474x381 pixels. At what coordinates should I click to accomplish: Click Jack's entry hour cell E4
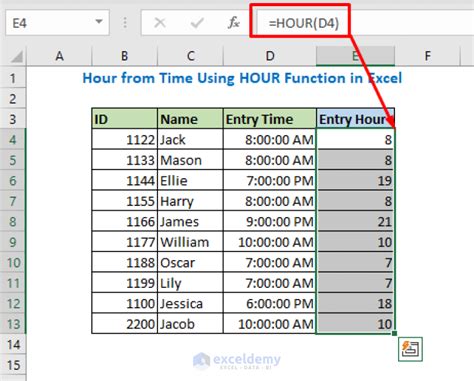click(355, 140)
